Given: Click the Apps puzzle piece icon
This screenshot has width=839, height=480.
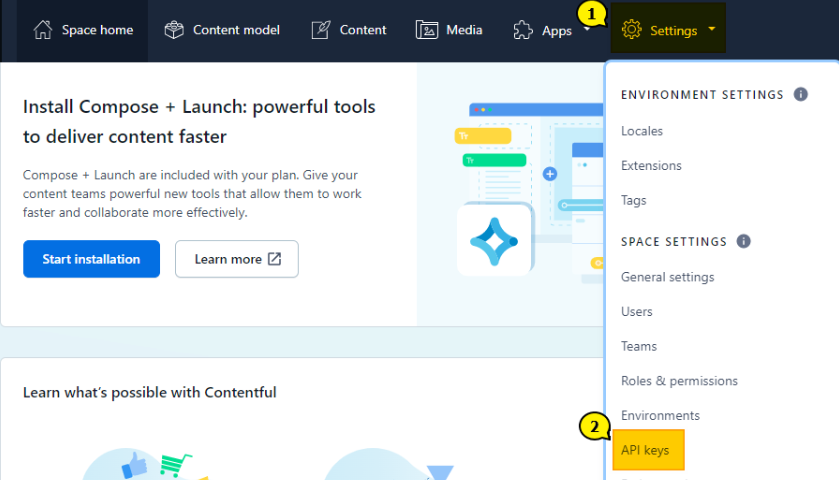Looking at the screenshot, I should pos(523,30).
